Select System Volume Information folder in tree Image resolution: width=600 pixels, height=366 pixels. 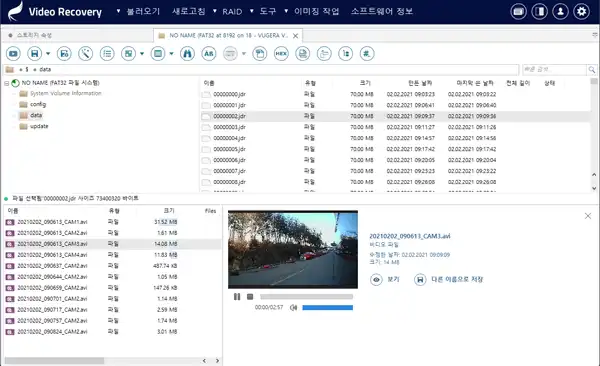[x=66, y=93]
